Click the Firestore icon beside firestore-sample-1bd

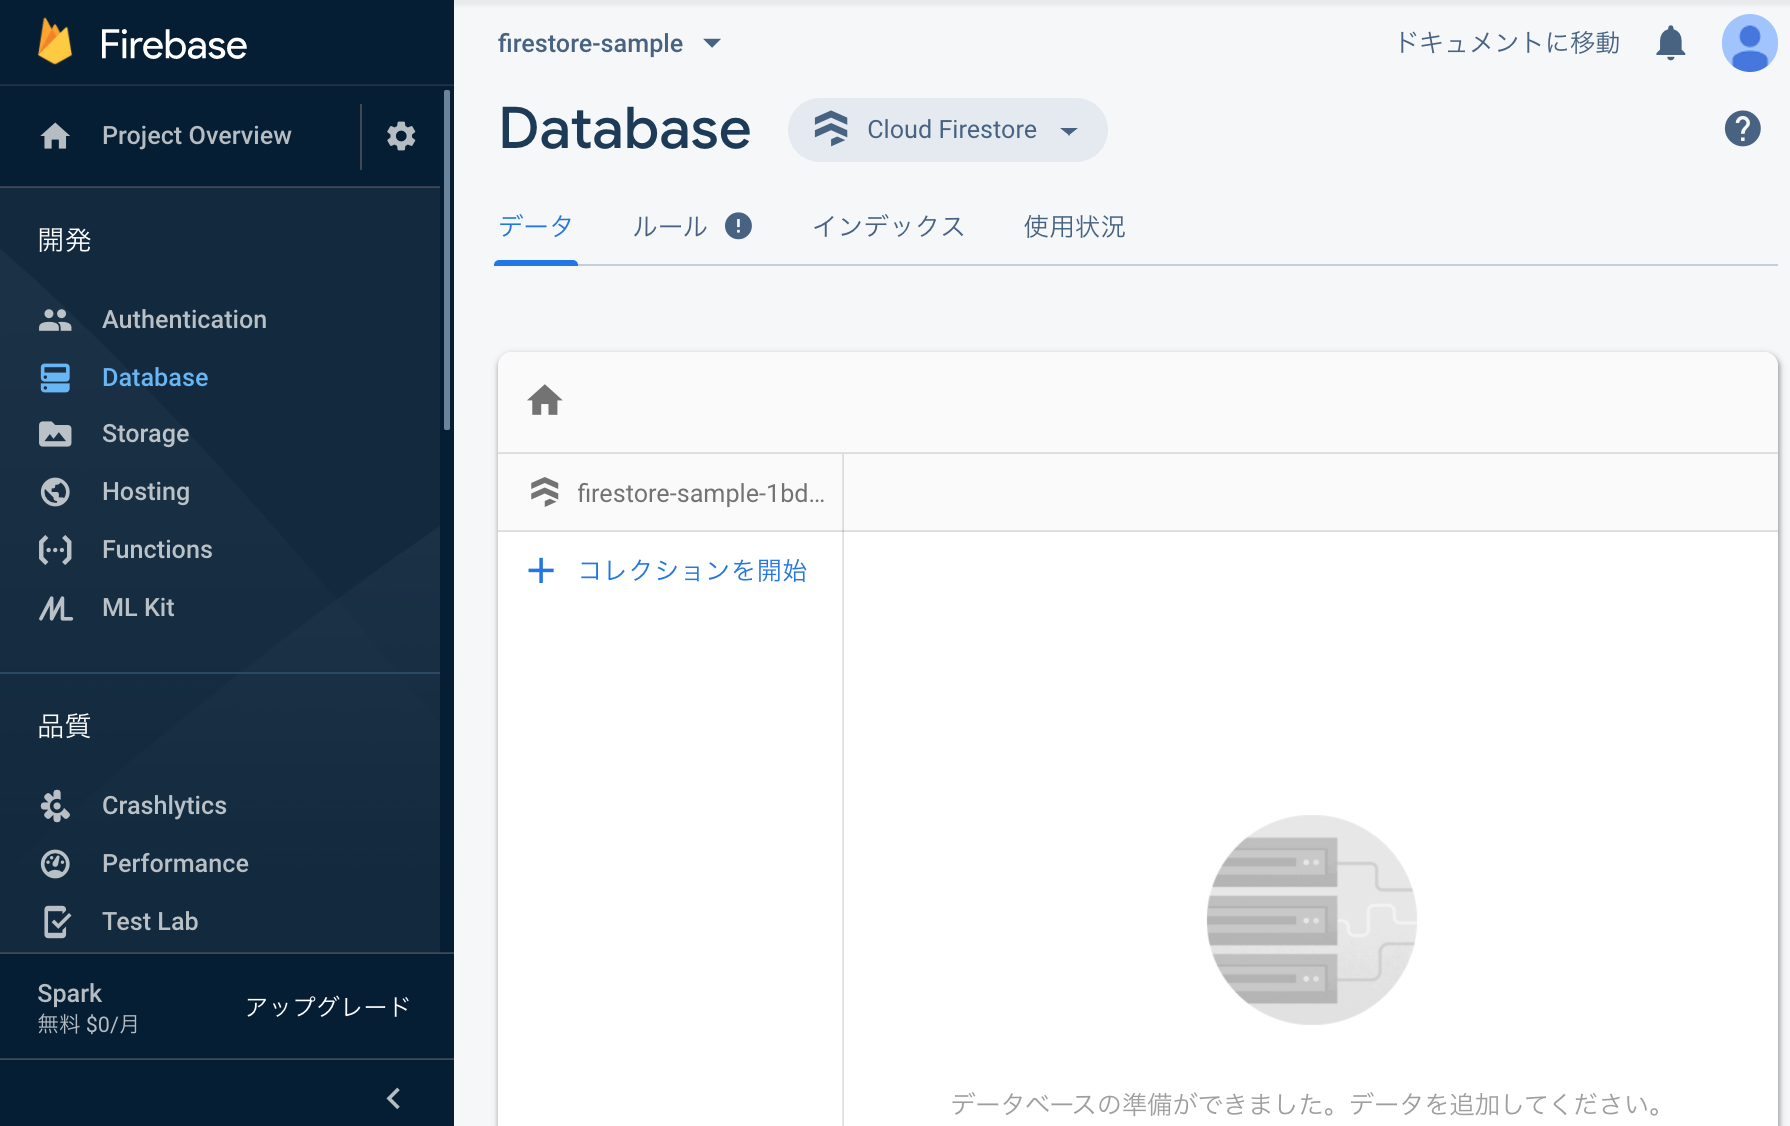(x=544, y=492)
